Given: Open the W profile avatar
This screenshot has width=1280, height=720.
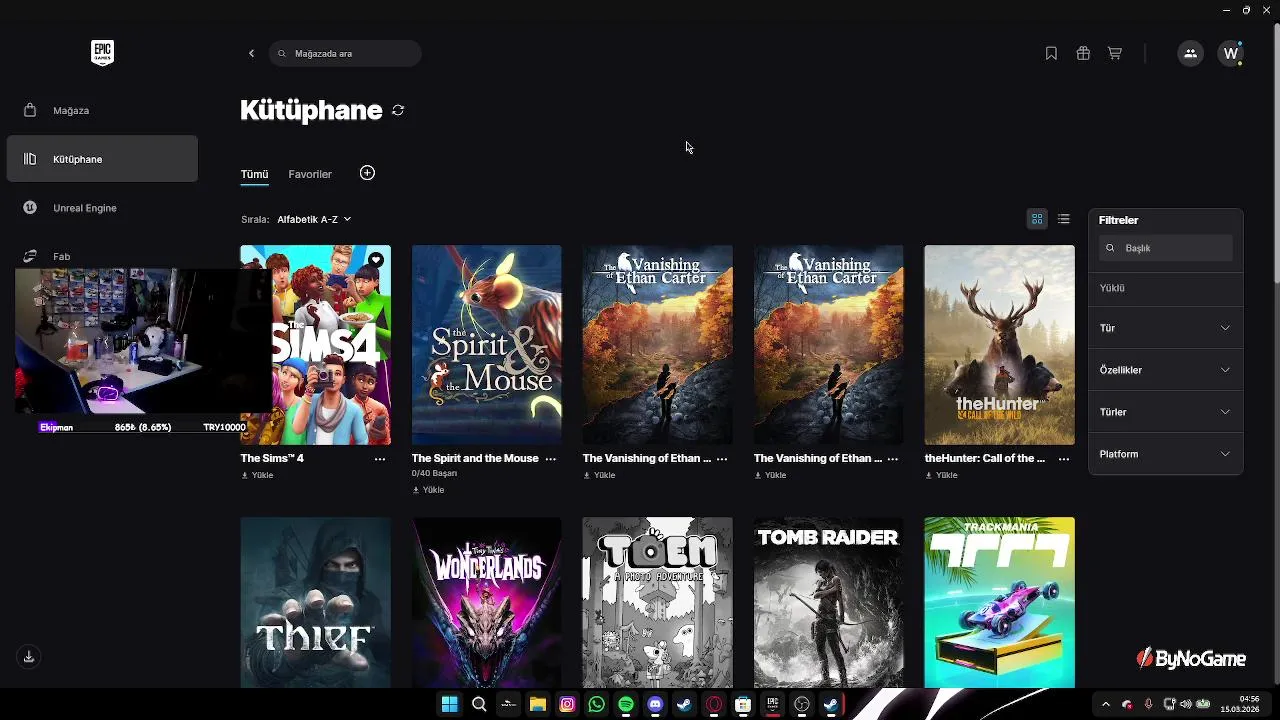Looking at the screenshot, I should pos(1231,53).
